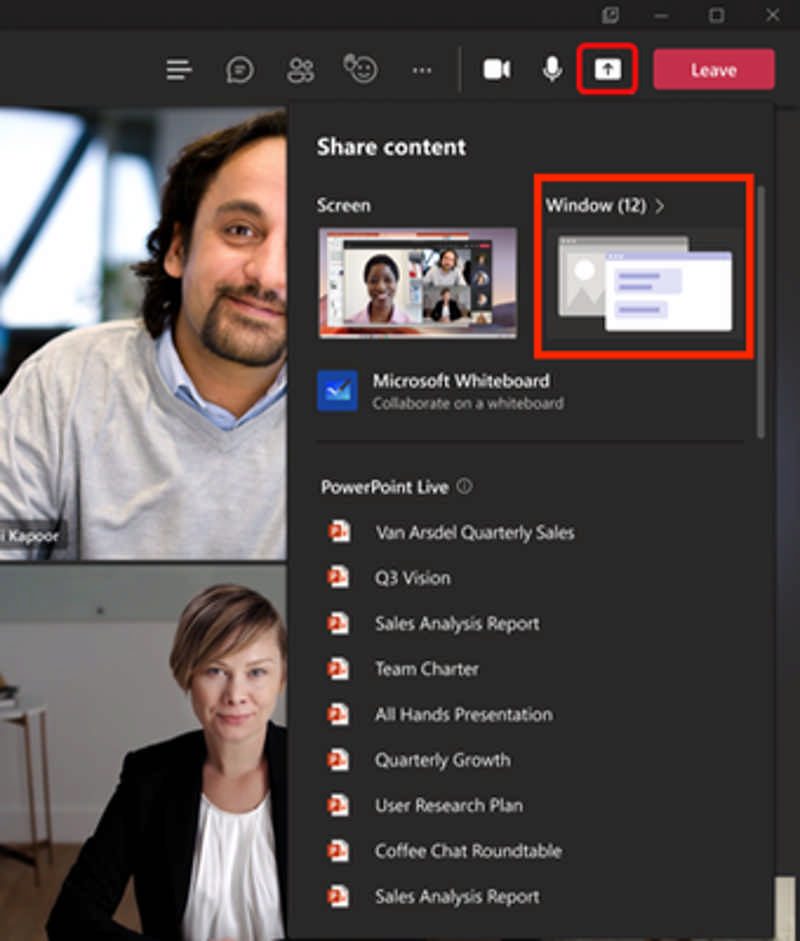This screenshot has width=800, height=941.
Task: Select the Window share thumbnail
Action: point(645,283)
